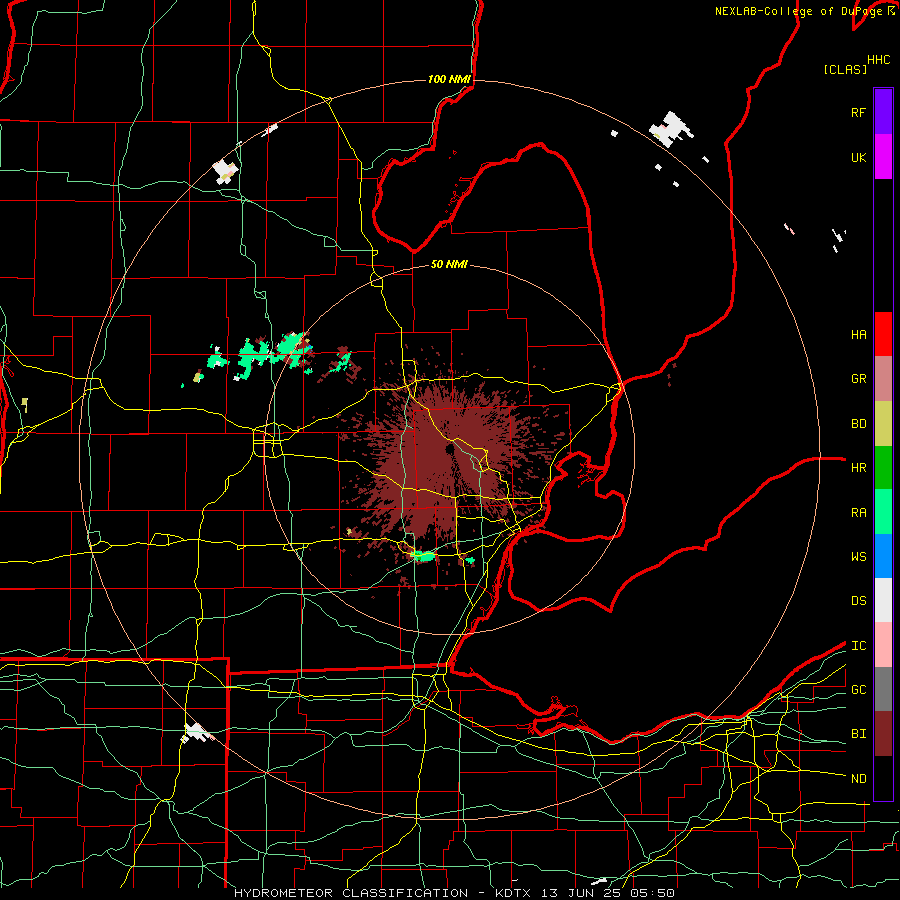Click the white echo near the Indiana border
Screen dimensions: 900x900
[196, 733]
